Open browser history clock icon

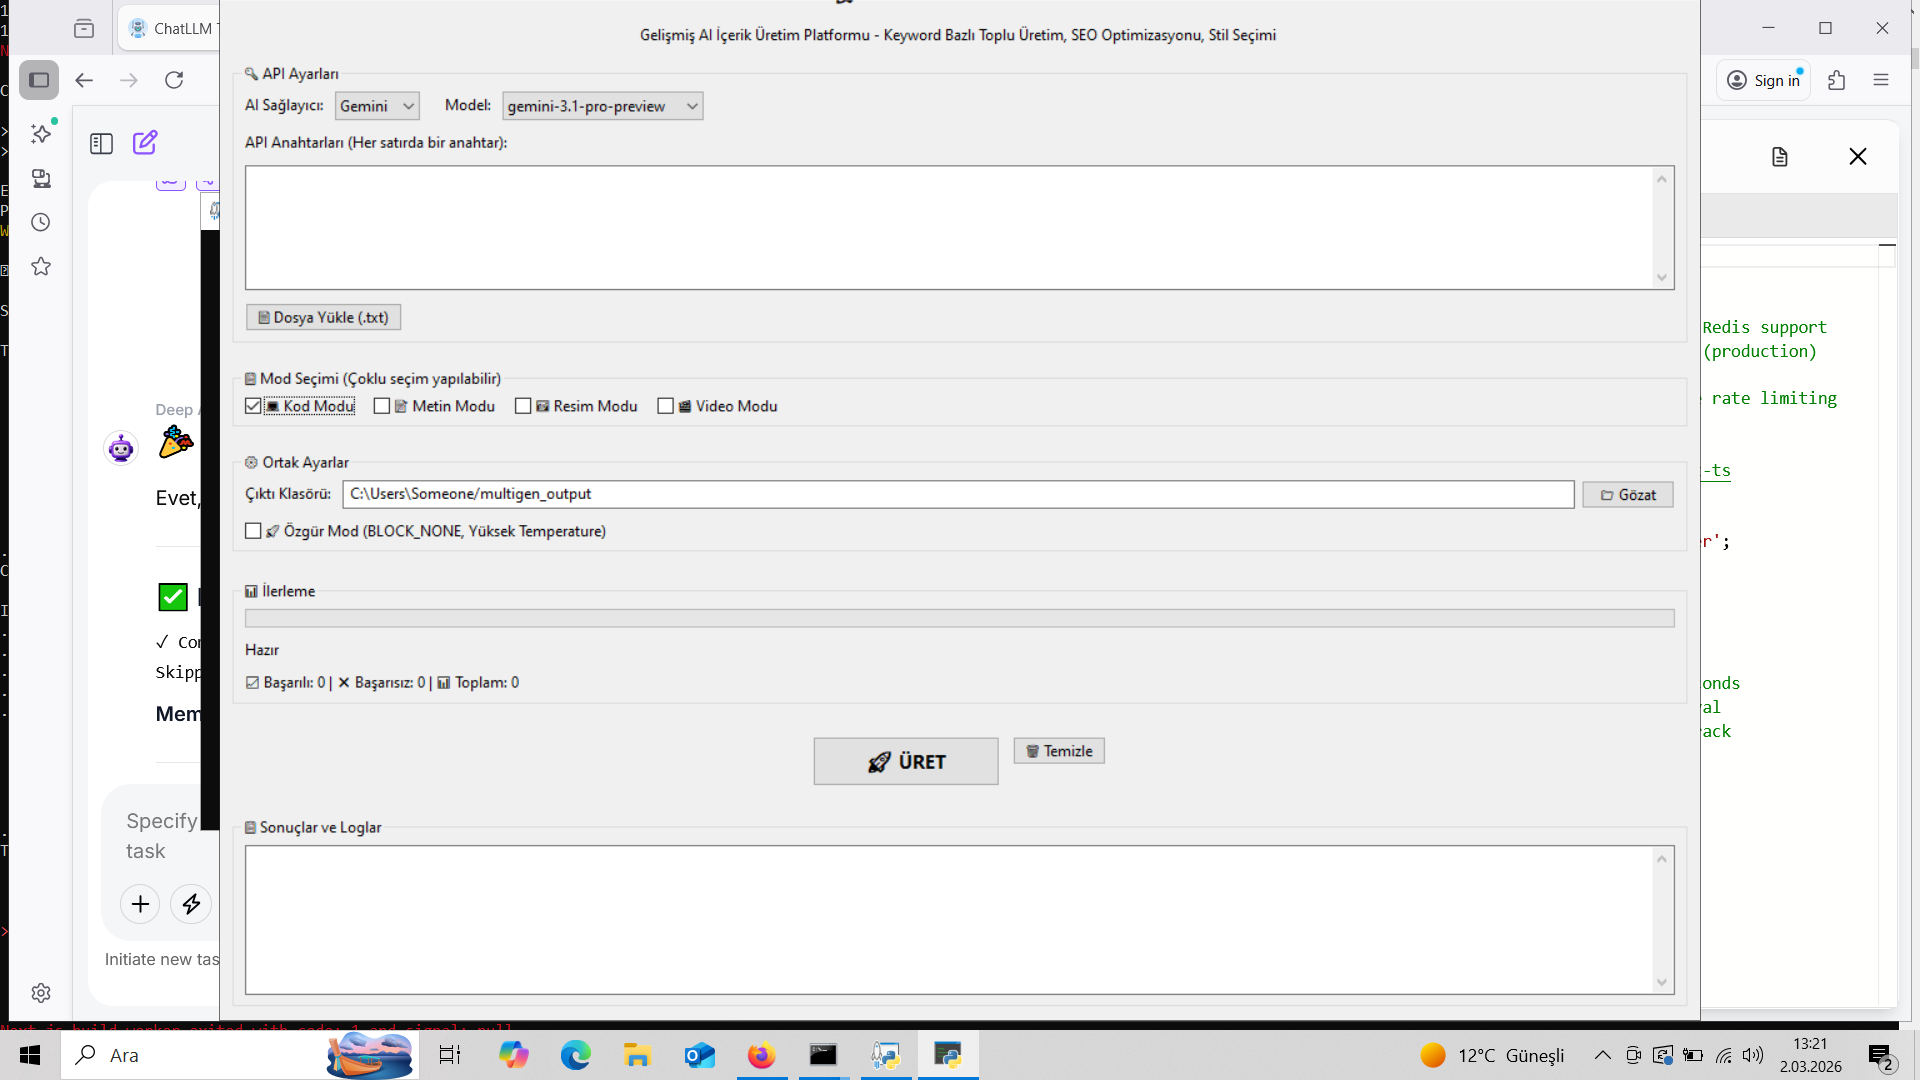click(41, 222)
